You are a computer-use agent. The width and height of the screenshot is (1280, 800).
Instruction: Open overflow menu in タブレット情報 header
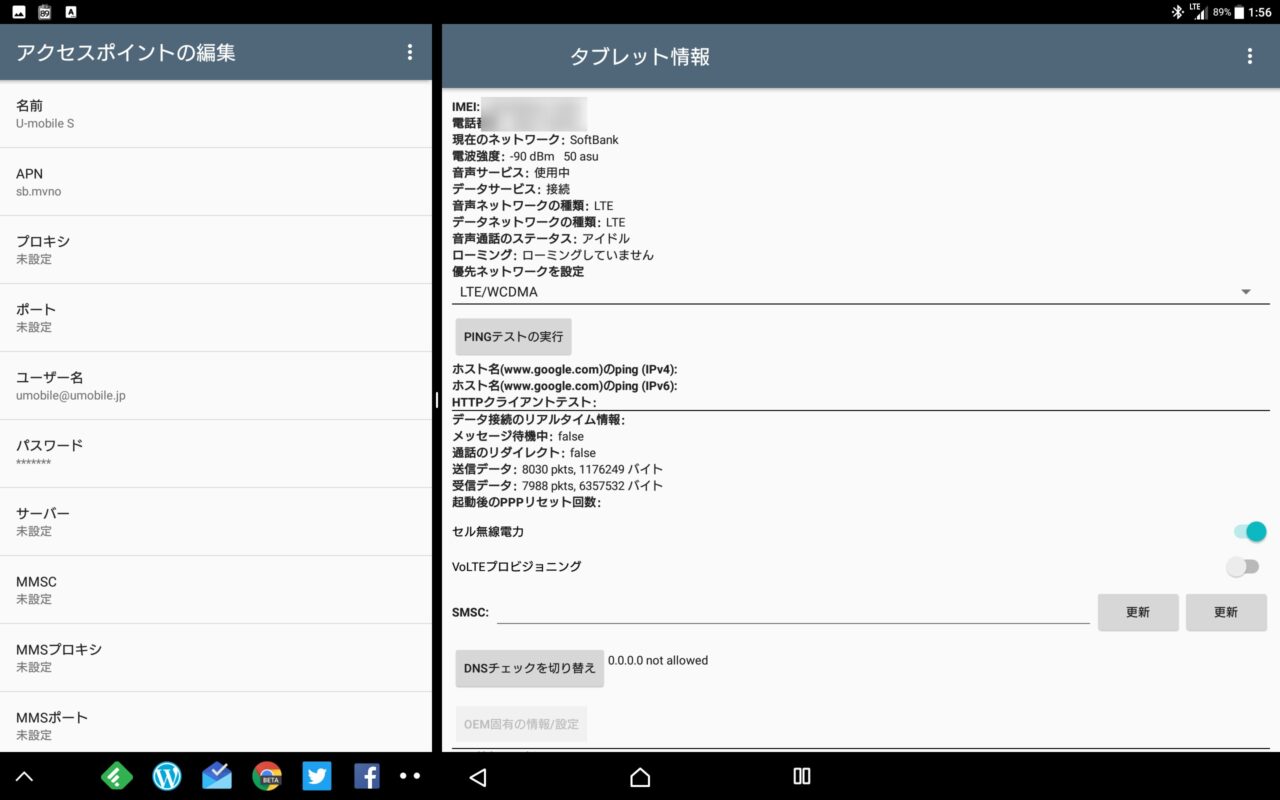click(1249, 57)
